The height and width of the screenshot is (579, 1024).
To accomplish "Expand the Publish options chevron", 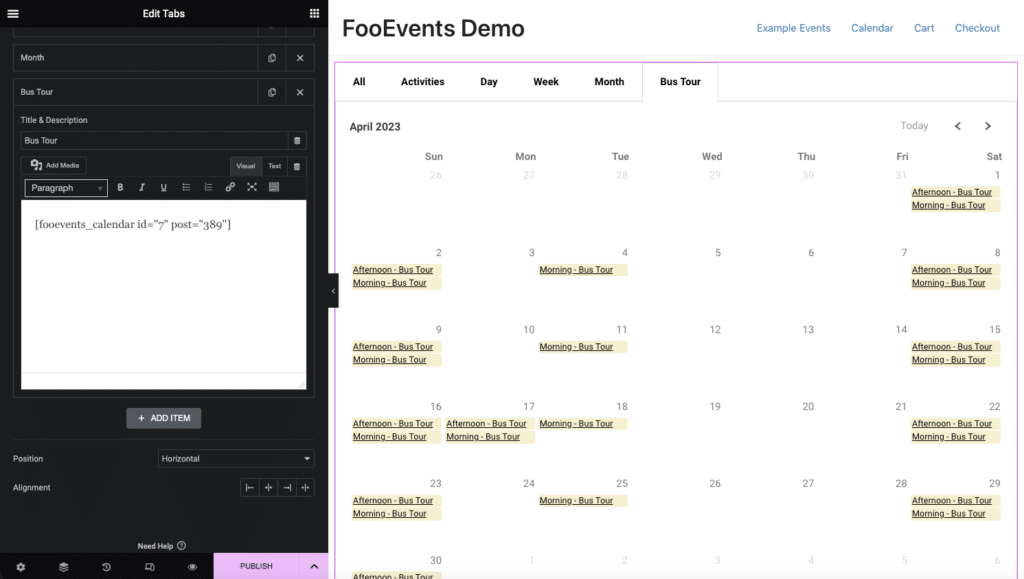I will coord(313,566).
